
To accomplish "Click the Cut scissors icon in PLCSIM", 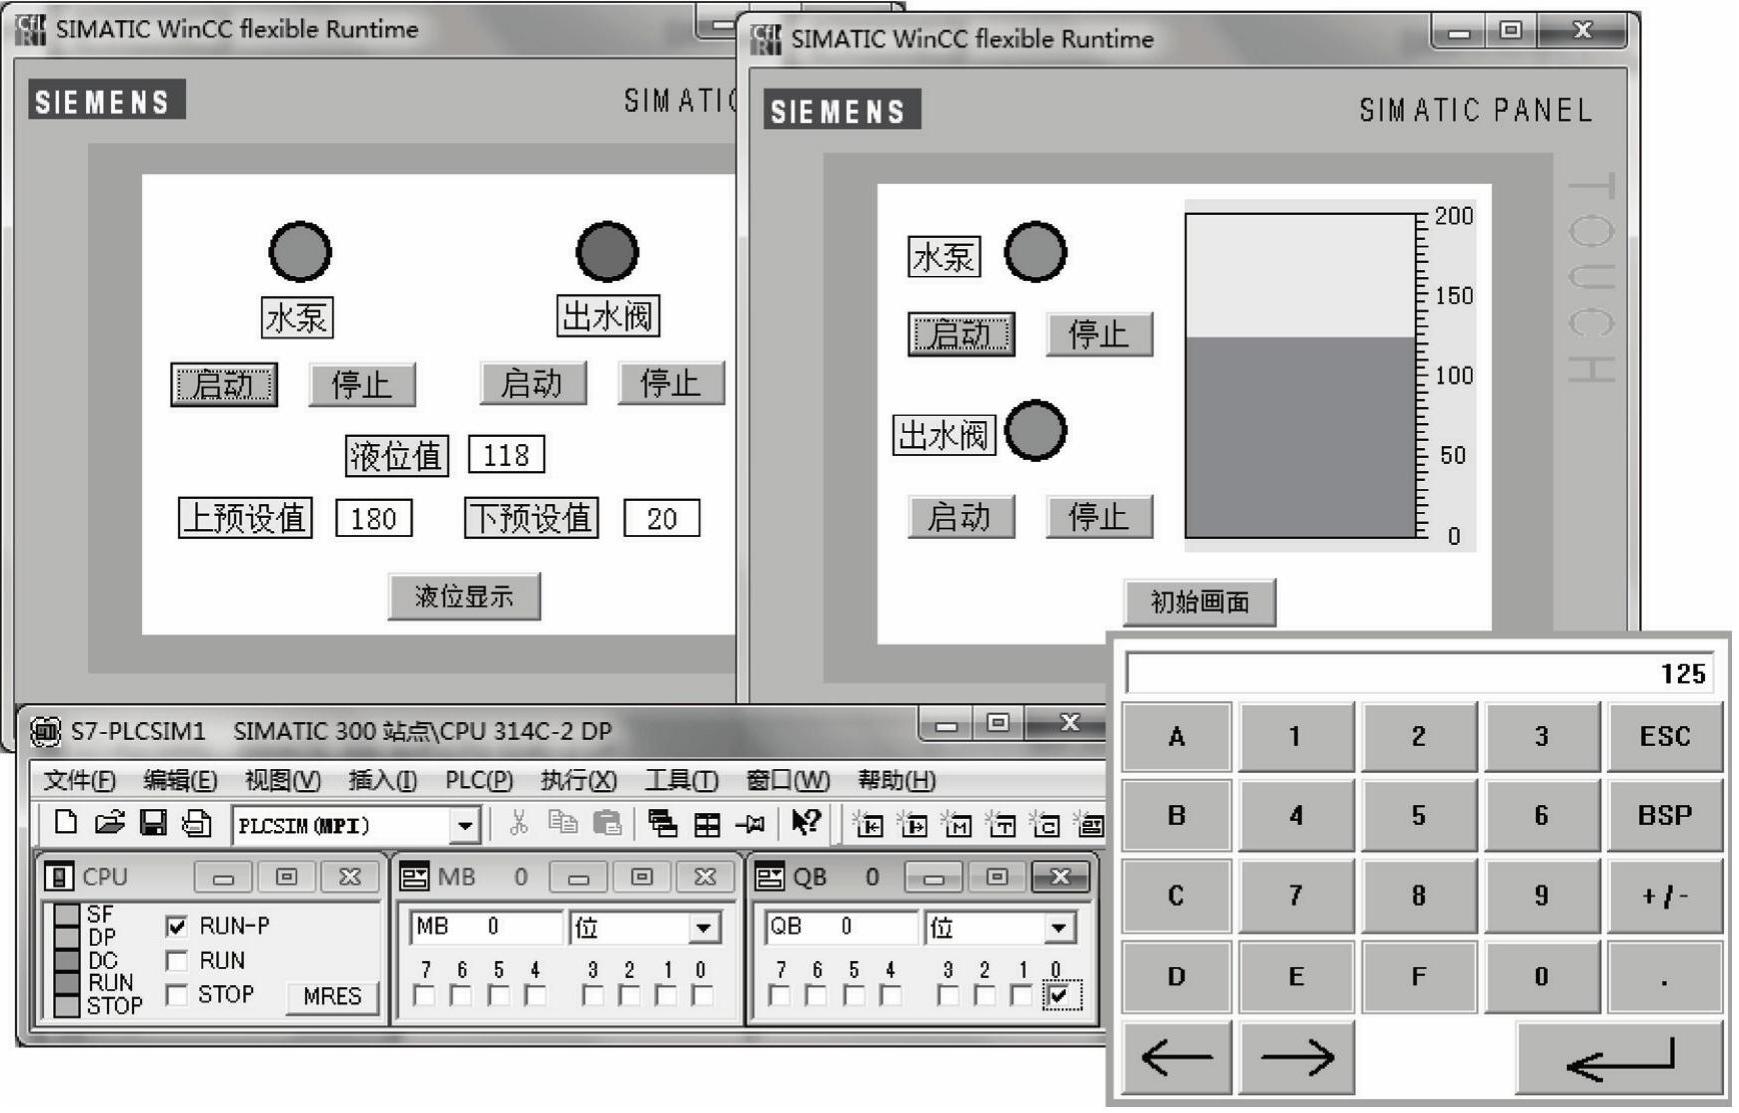I will (x=518, y=824).
